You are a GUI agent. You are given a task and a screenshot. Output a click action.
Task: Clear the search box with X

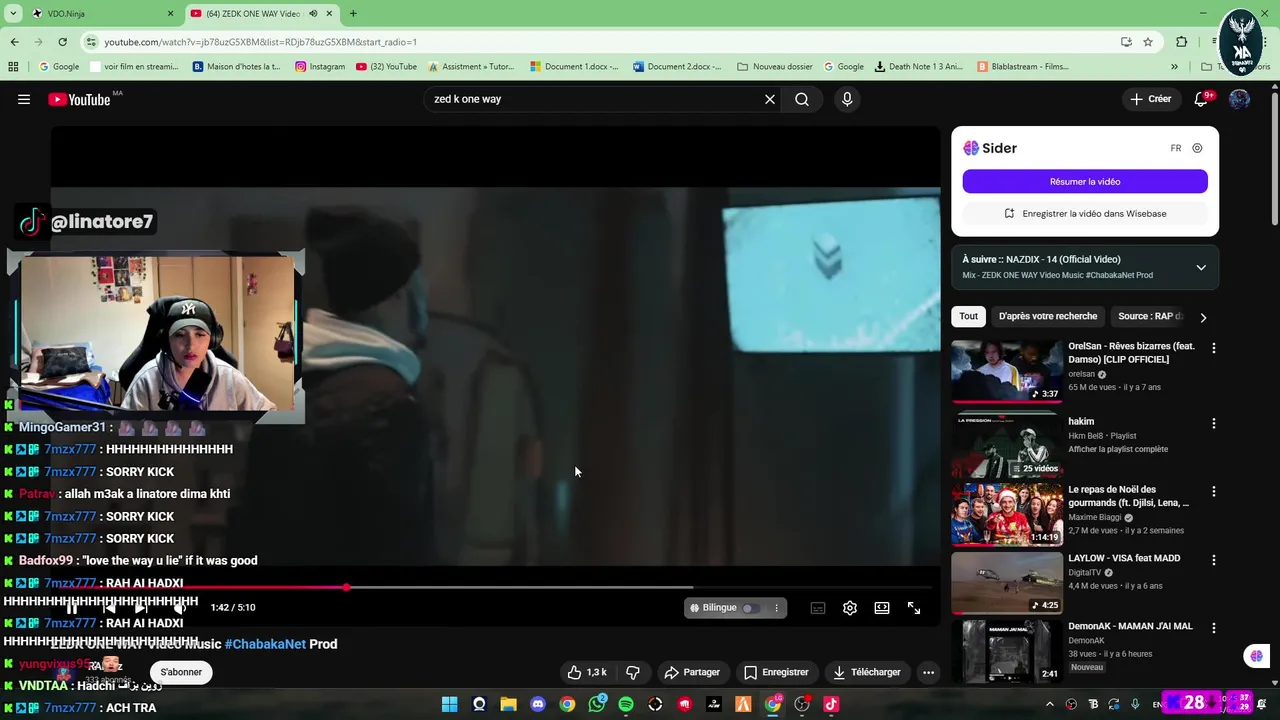point(770,99)
